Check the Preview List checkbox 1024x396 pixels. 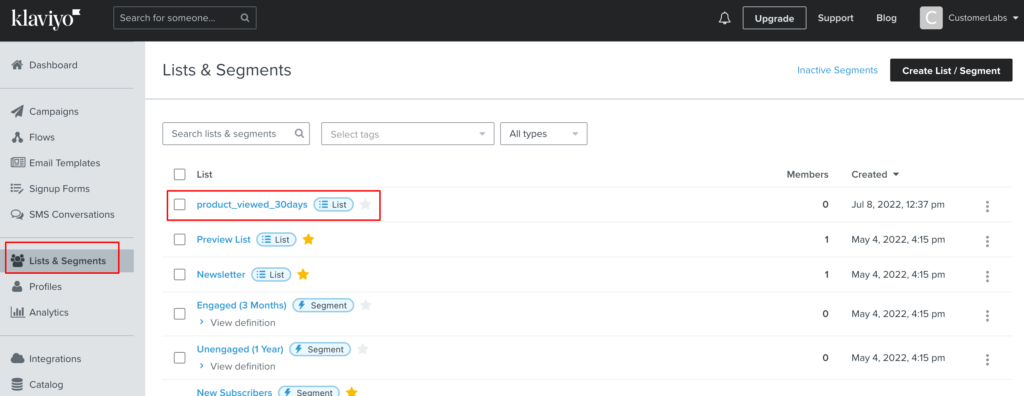[180, 239]
